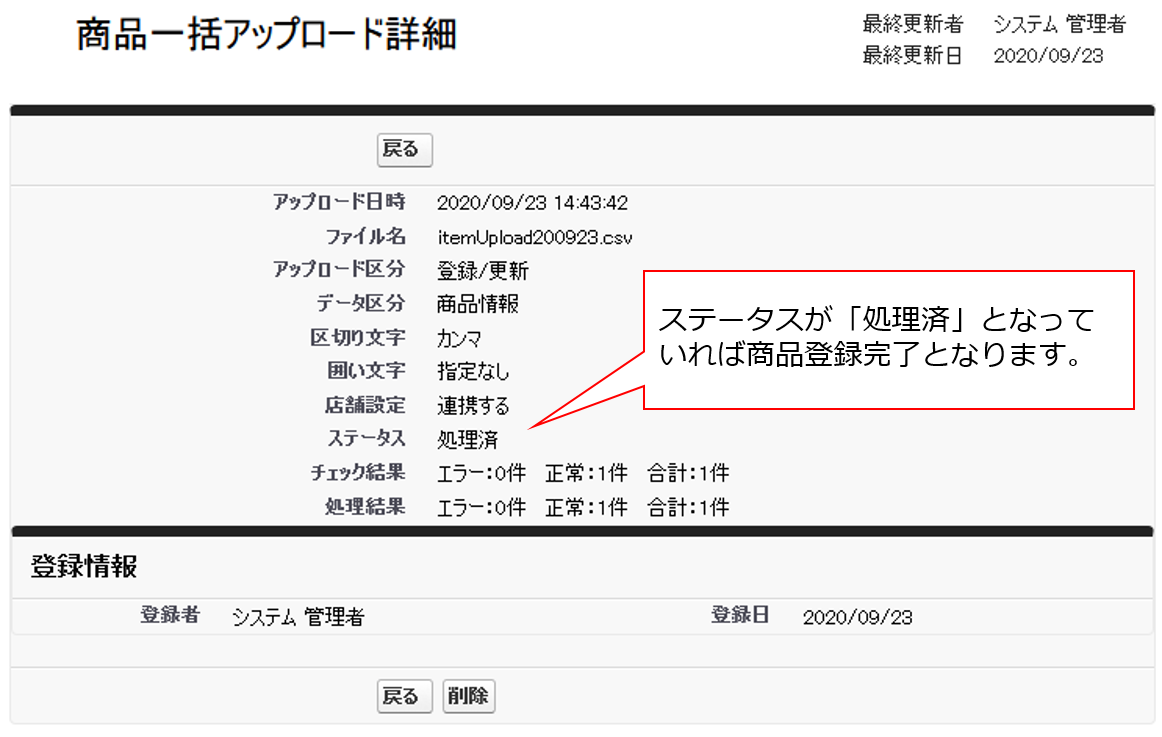Screen dimensions: 1162x737
Task: Click the ステータス value 処理済
Action: tap(467, 440)
